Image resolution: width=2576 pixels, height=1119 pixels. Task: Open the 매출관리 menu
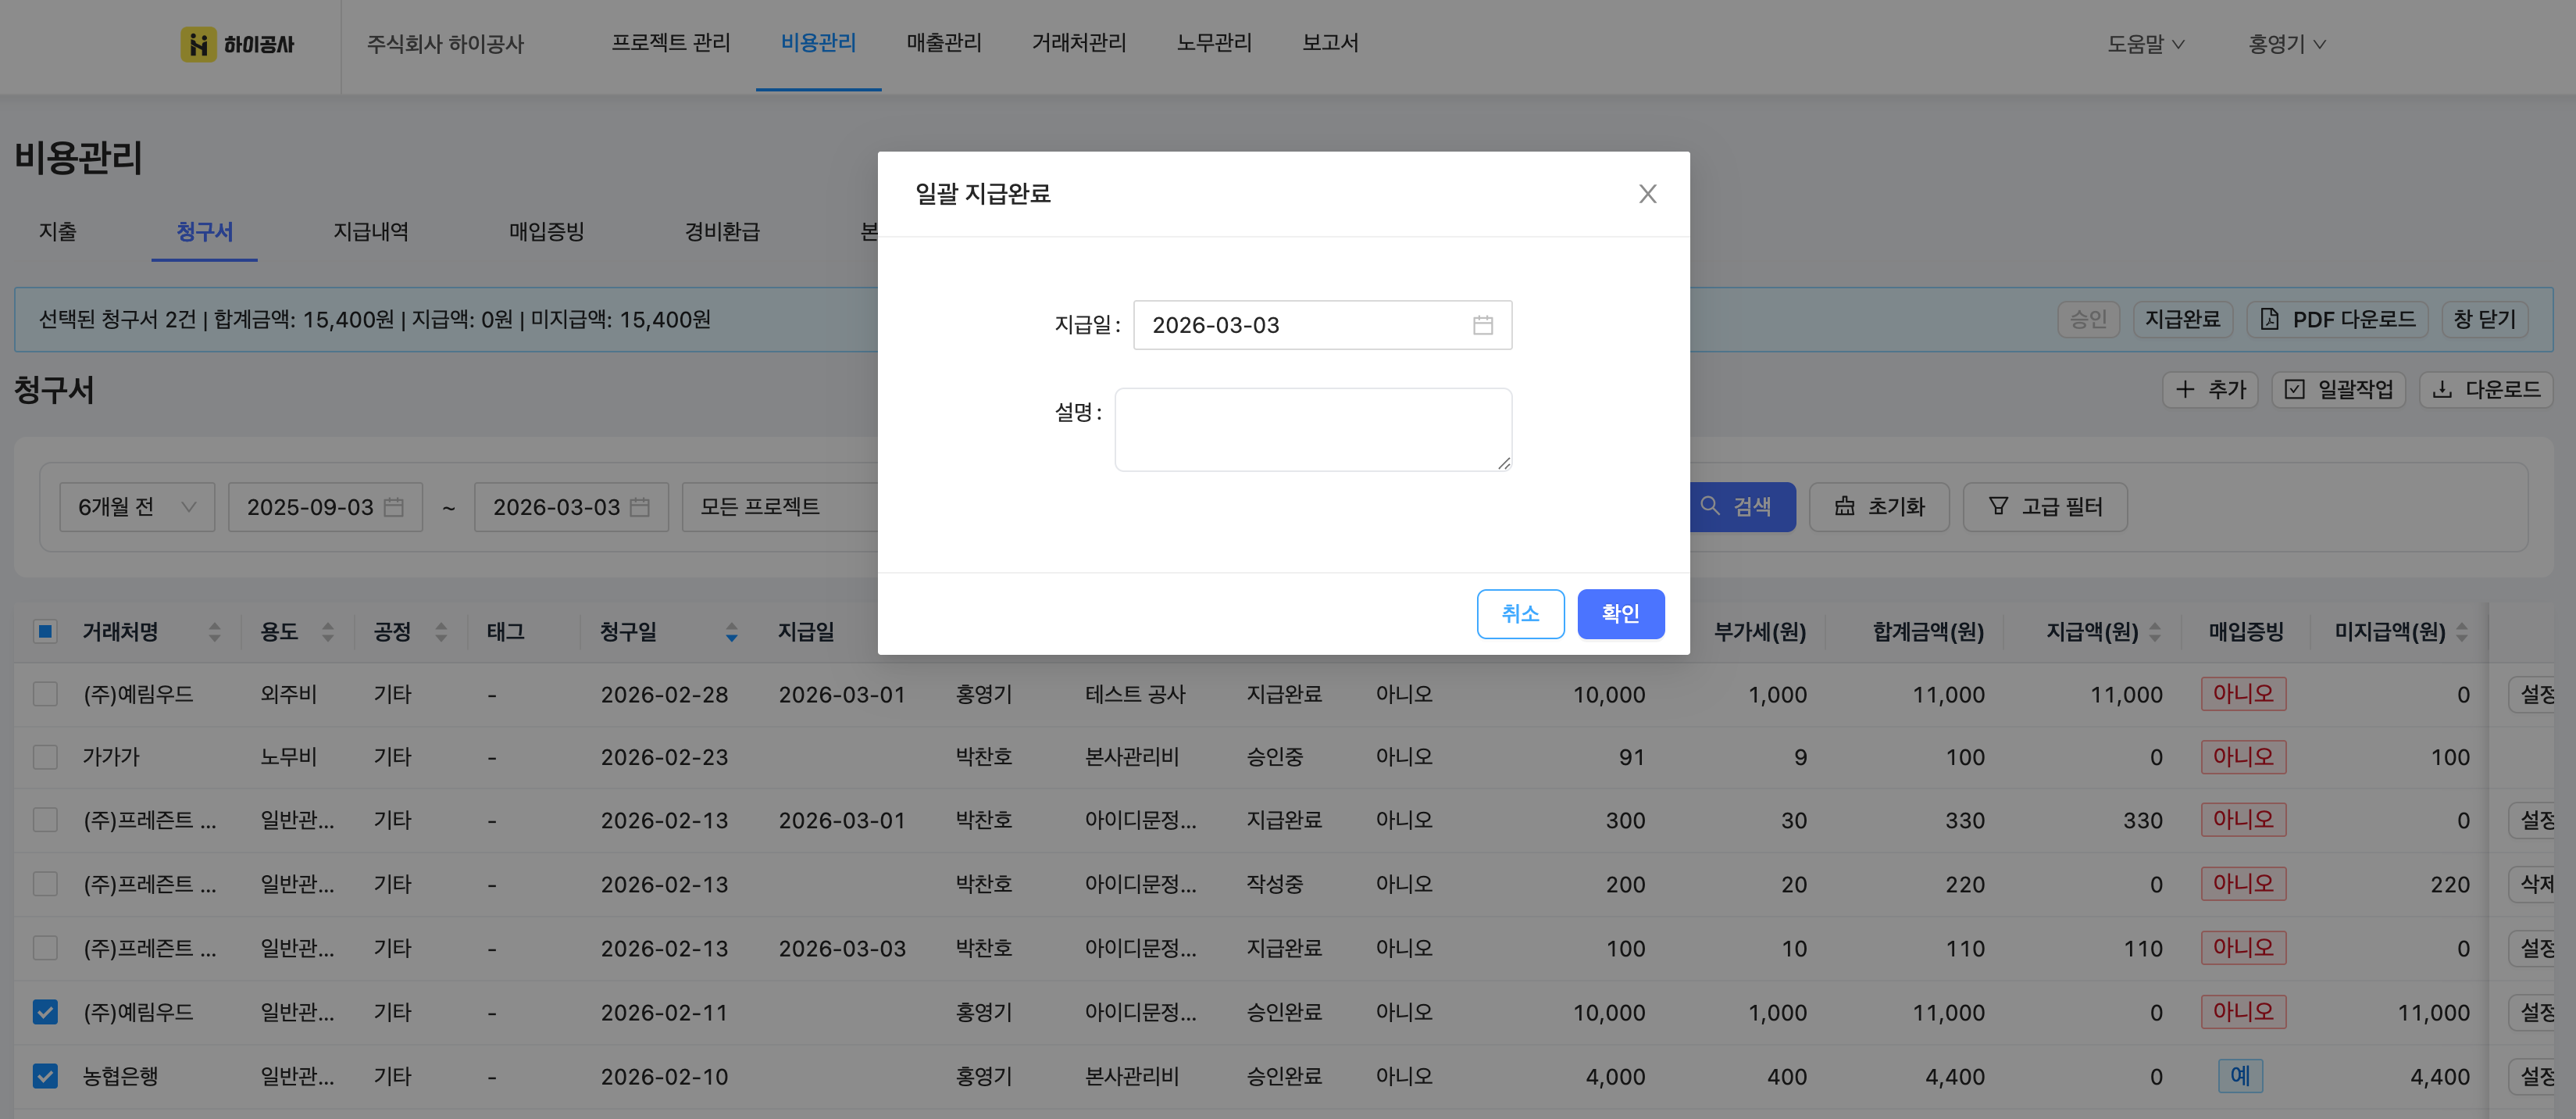point(943,43)
